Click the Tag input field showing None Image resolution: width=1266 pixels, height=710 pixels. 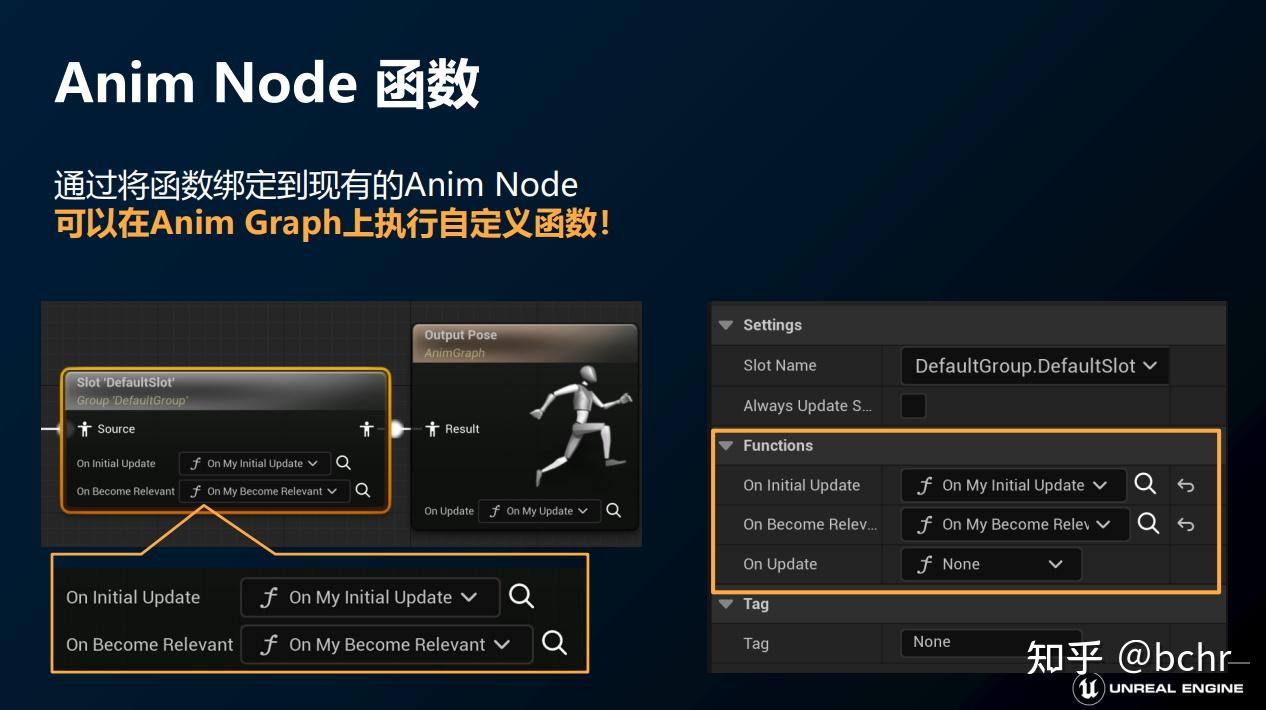pyautogui.click(x=990, y=642)
